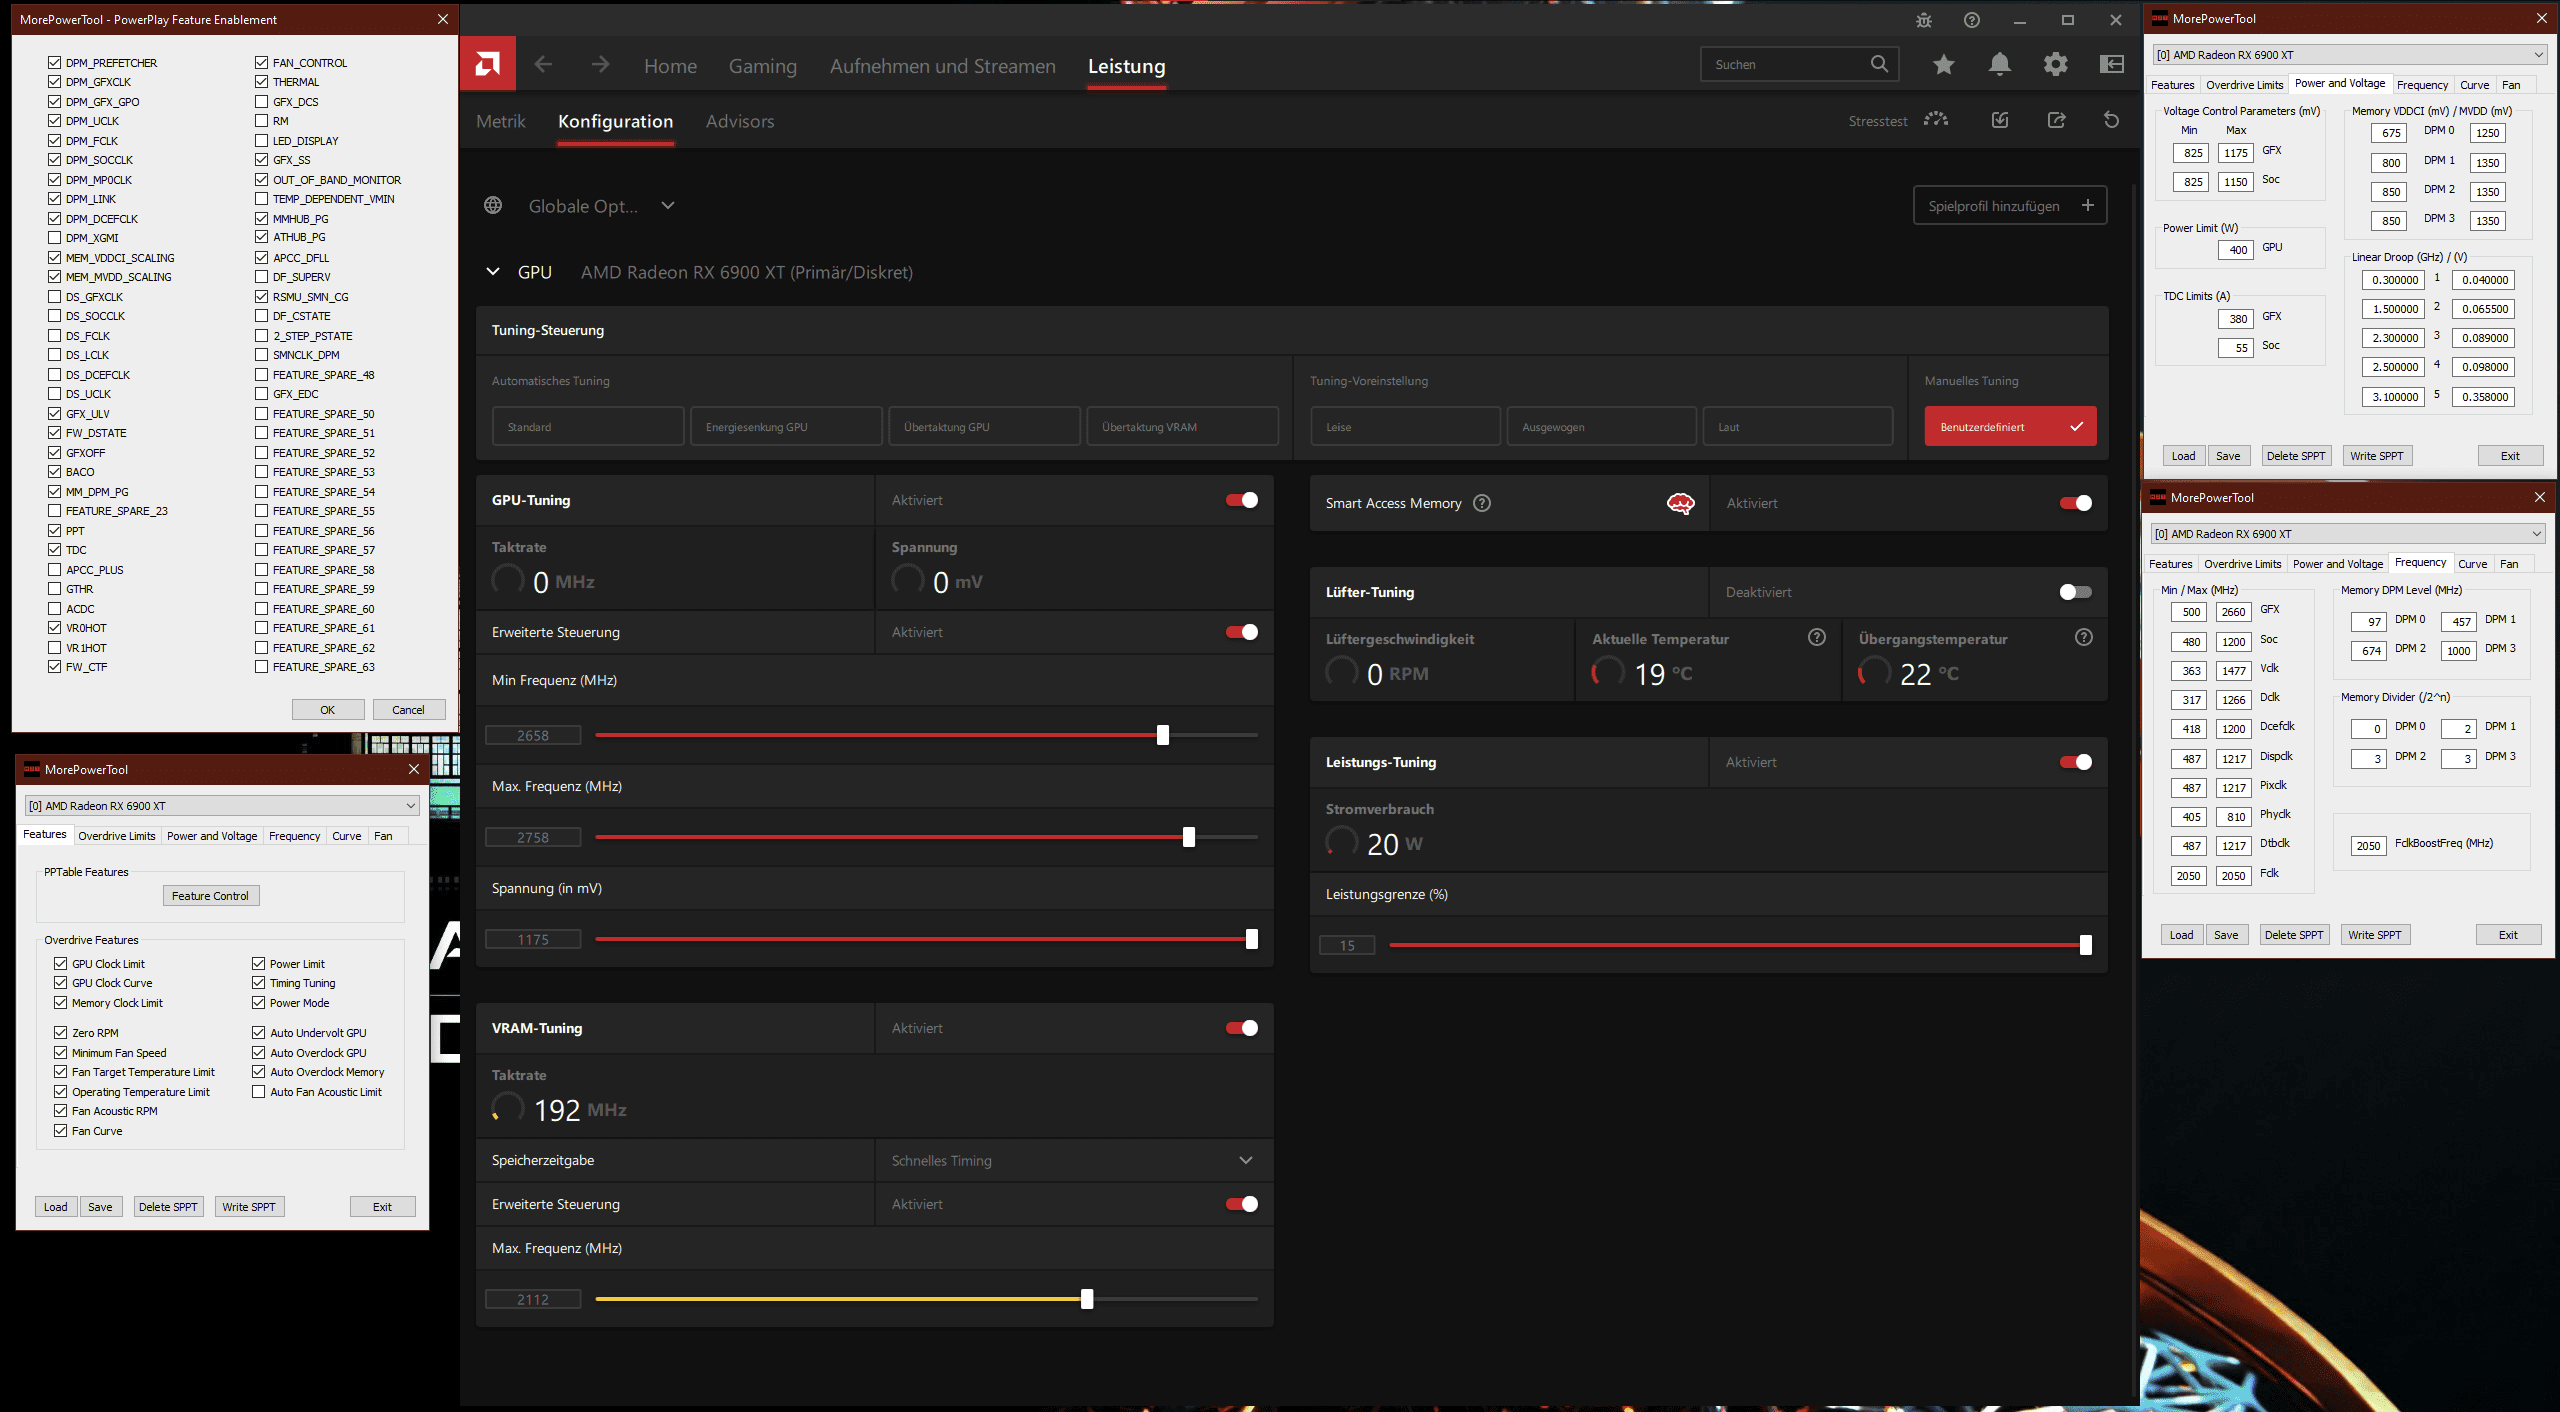Image resolution: width=2560 pixels, height=1412 pixels.
Task: Toggle VRAM Erweiterte Steuerung switch
Action: (x=1242, y=1204)
